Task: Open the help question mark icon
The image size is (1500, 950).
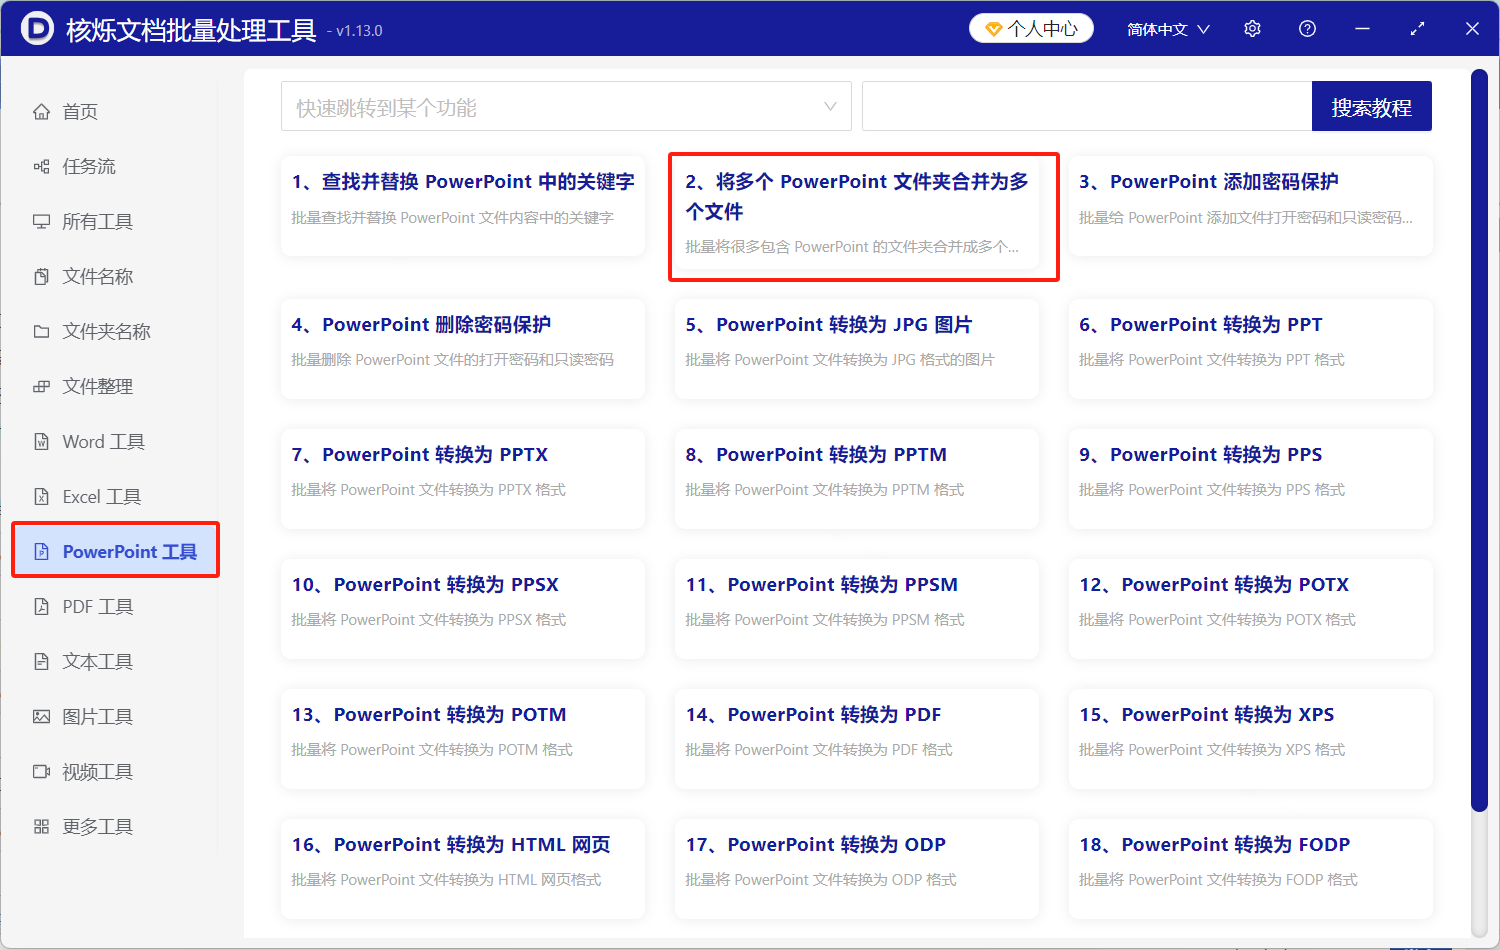Action: (1307, 28)
